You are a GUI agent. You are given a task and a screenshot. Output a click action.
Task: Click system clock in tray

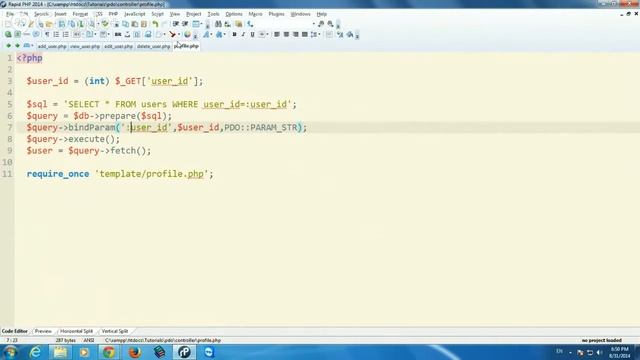coord(620,352)
